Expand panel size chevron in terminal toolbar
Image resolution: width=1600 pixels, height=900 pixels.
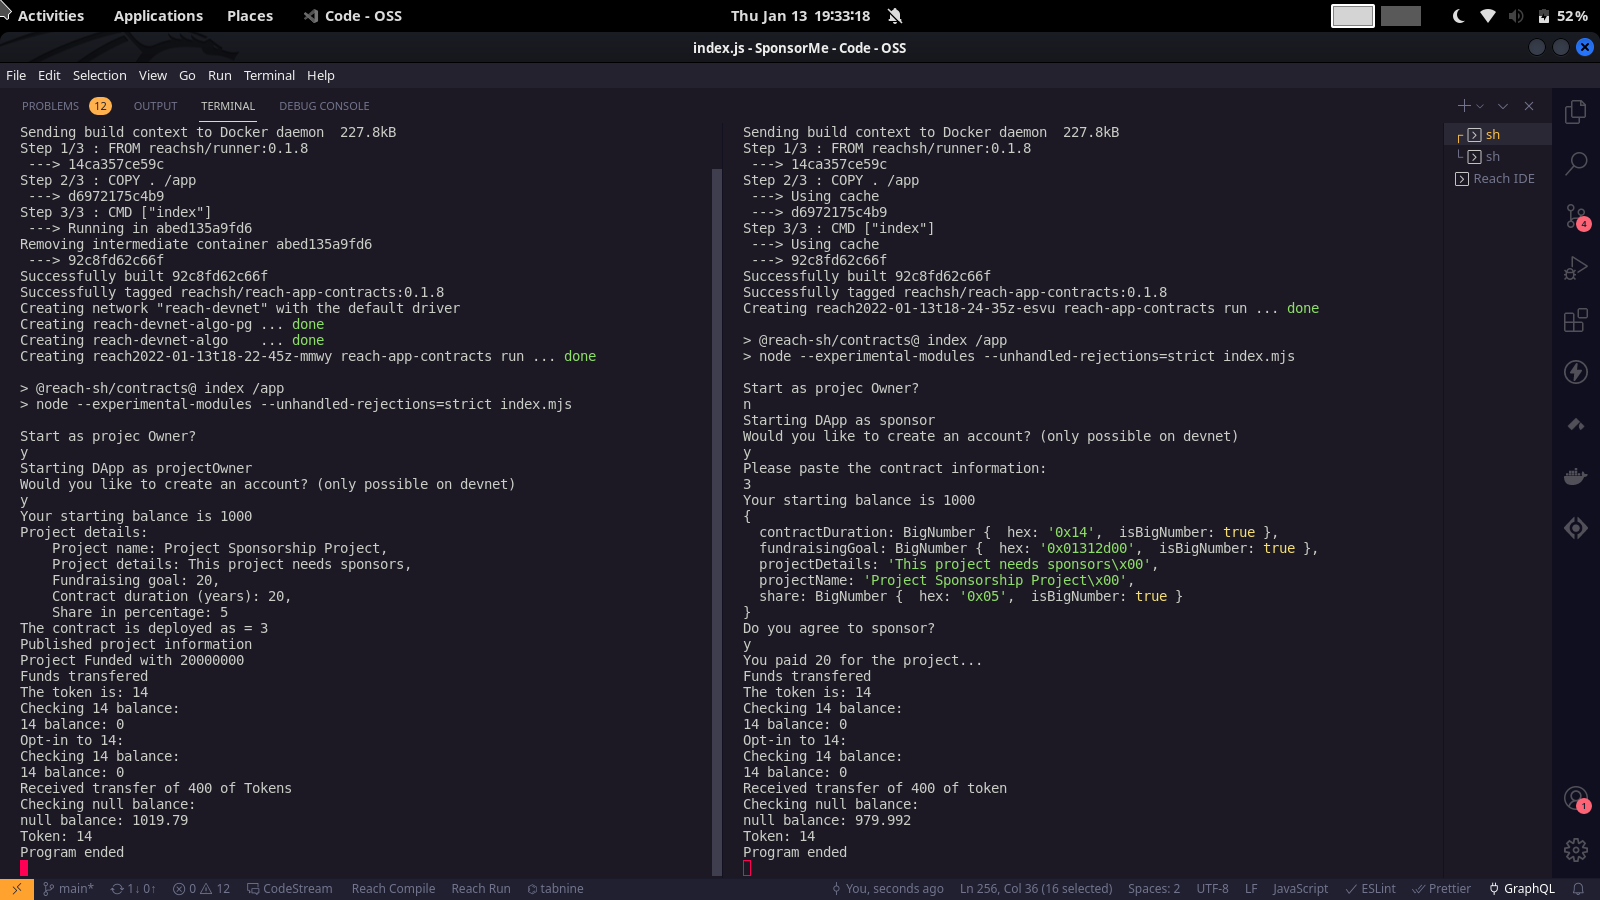pos(1502,106)
